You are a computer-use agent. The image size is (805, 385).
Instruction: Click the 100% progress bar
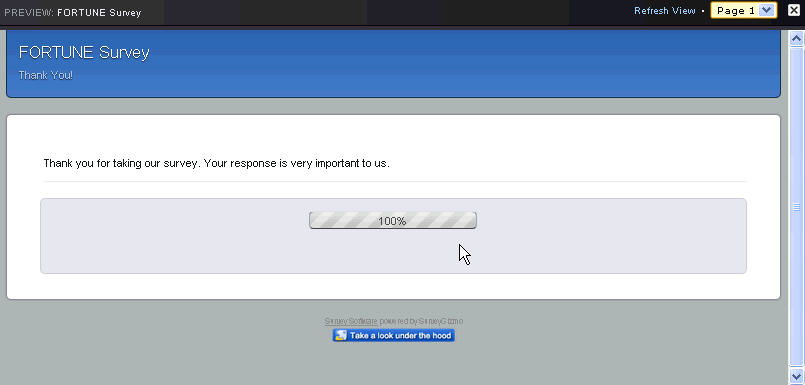[393, 221]
